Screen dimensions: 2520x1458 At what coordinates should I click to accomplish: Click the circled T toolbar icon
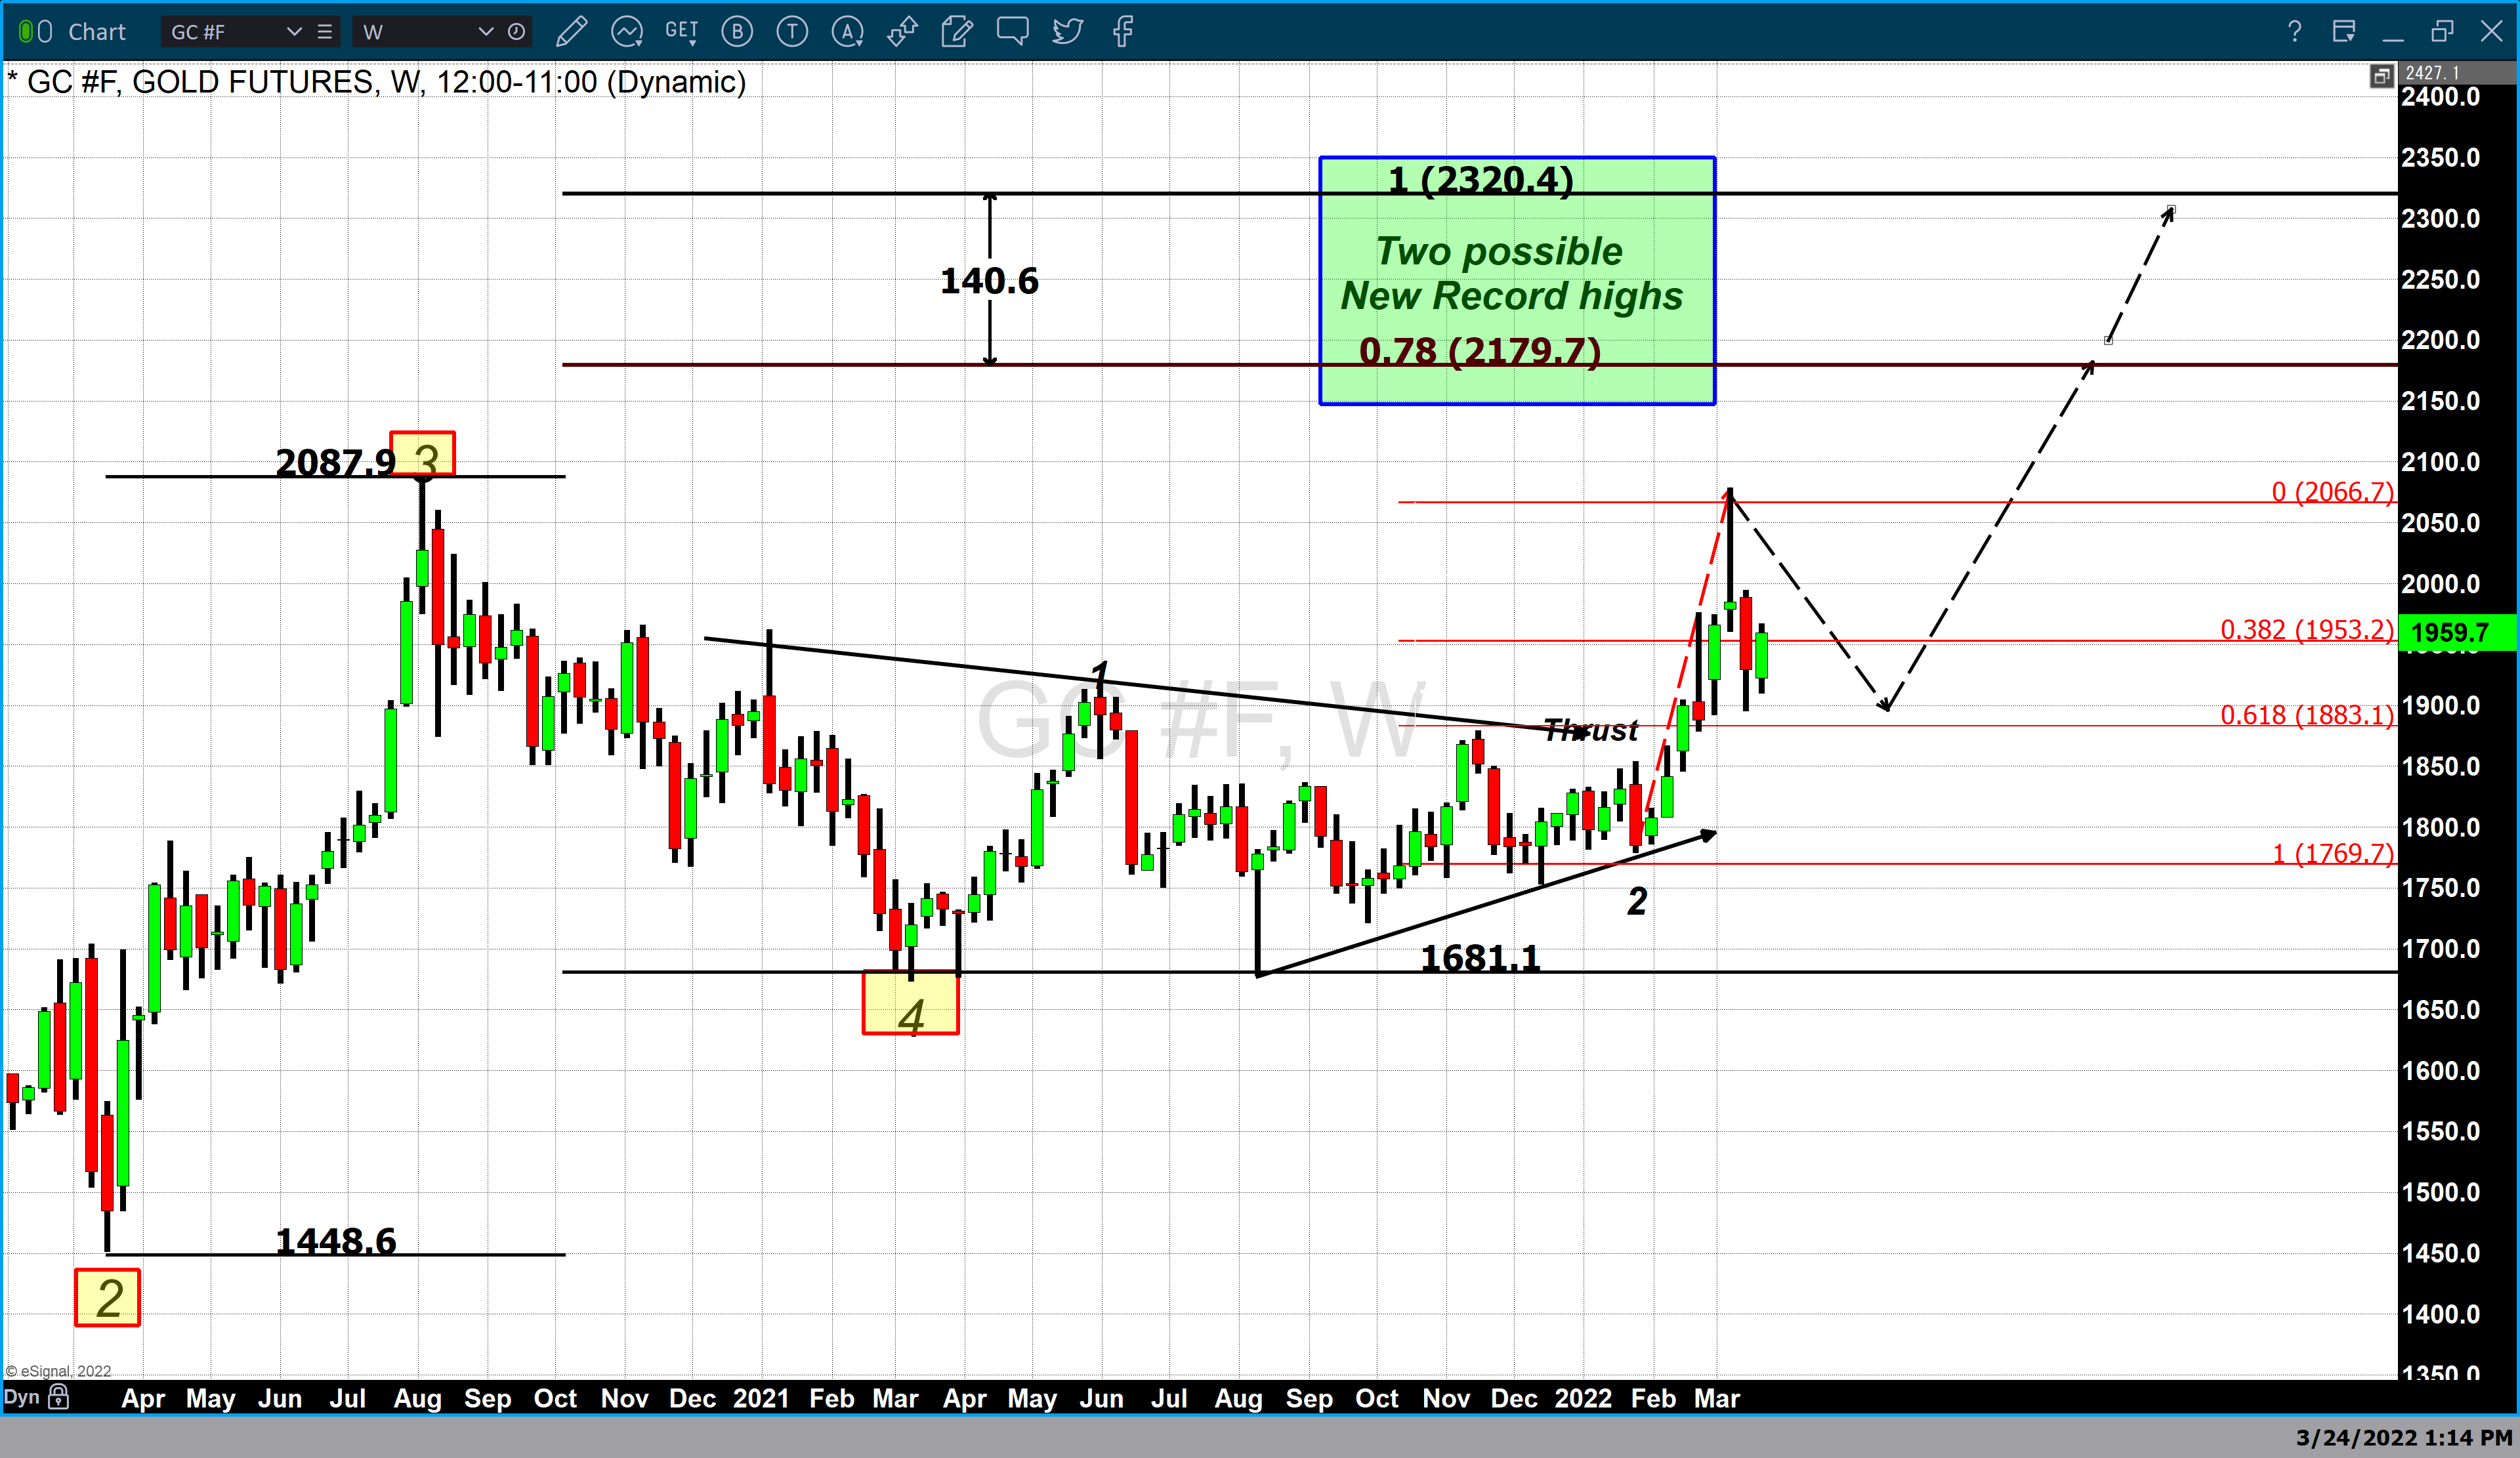pos(792,32)
